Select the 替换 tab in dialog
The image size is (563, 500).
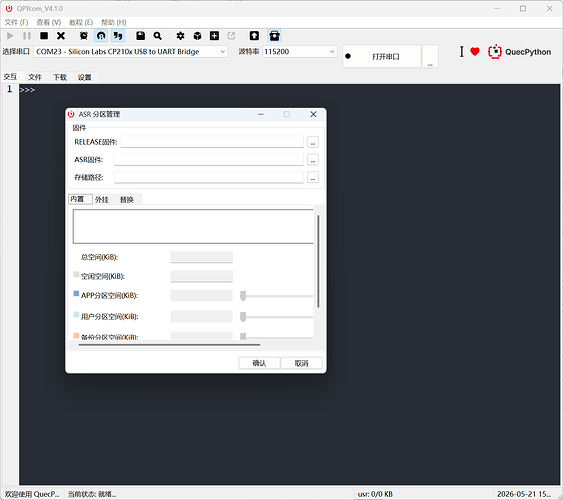(127, 200)
